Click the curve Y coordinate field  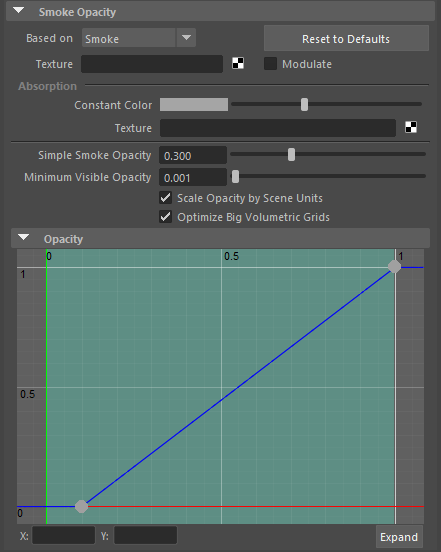(x=145, y=535)
